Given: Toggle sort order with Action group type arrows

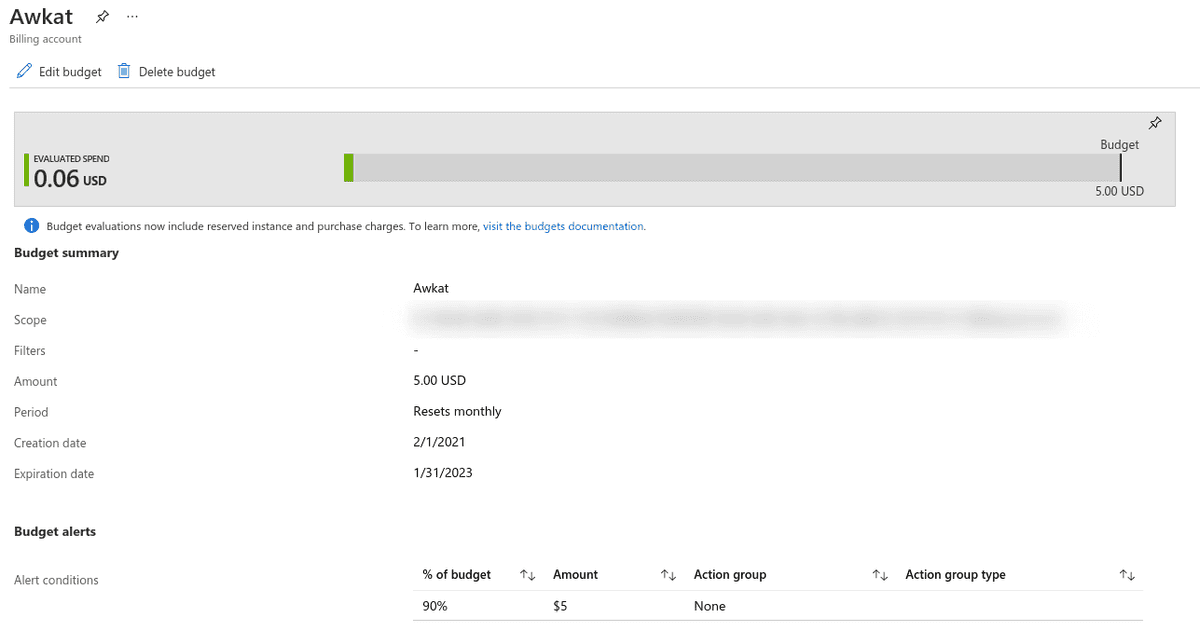Looking at the screenshot, I should [1127, 575].
